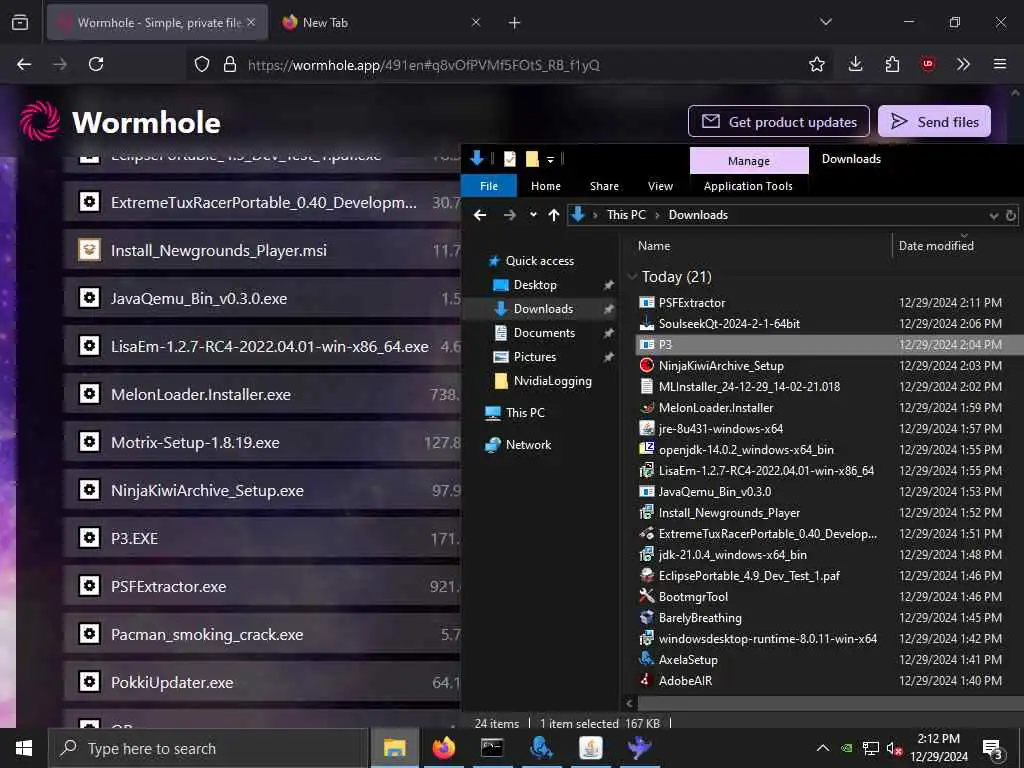This screenshot has height=768, width=1024.
Task: Refresh the Downloads folder view
Action: pyautogui.click(x=1011, y=215)
